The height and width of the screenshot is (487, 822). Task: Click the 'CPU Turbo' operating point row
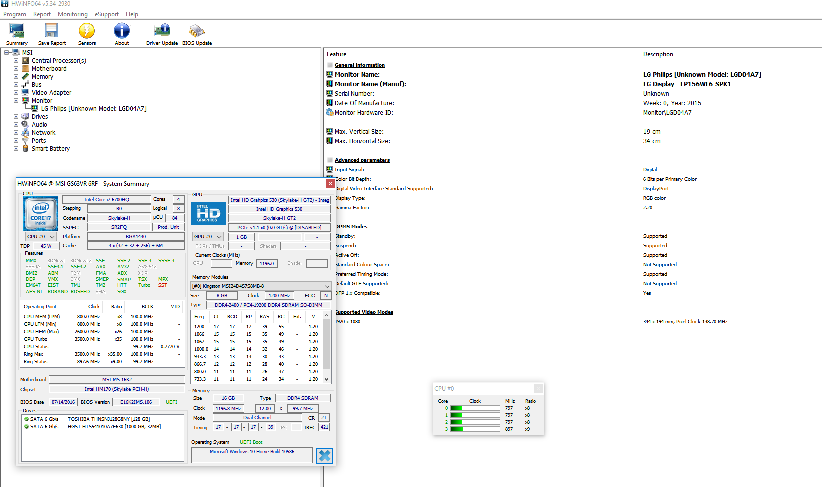click(103, 339)
